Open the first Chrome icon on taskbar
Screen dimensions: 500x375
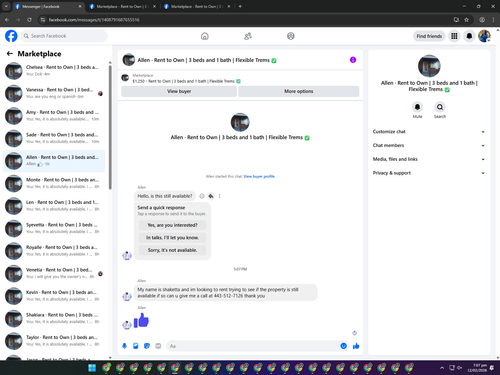click(x=106, y=368)
